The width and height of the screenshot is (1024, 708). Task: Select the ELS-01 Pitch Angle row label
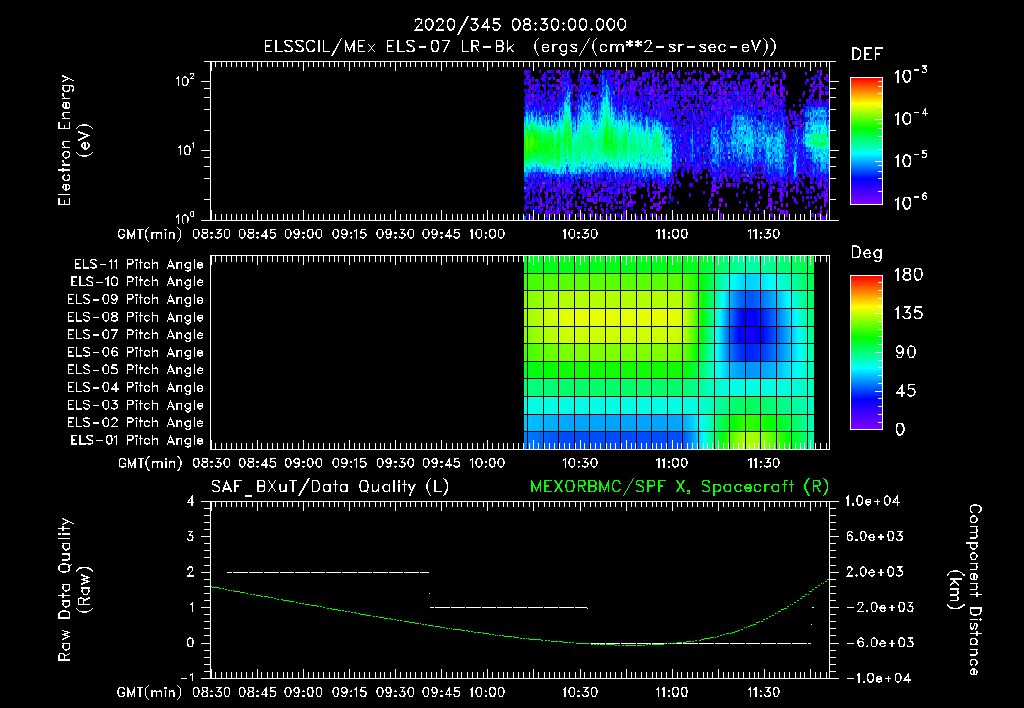coord(137,441)
